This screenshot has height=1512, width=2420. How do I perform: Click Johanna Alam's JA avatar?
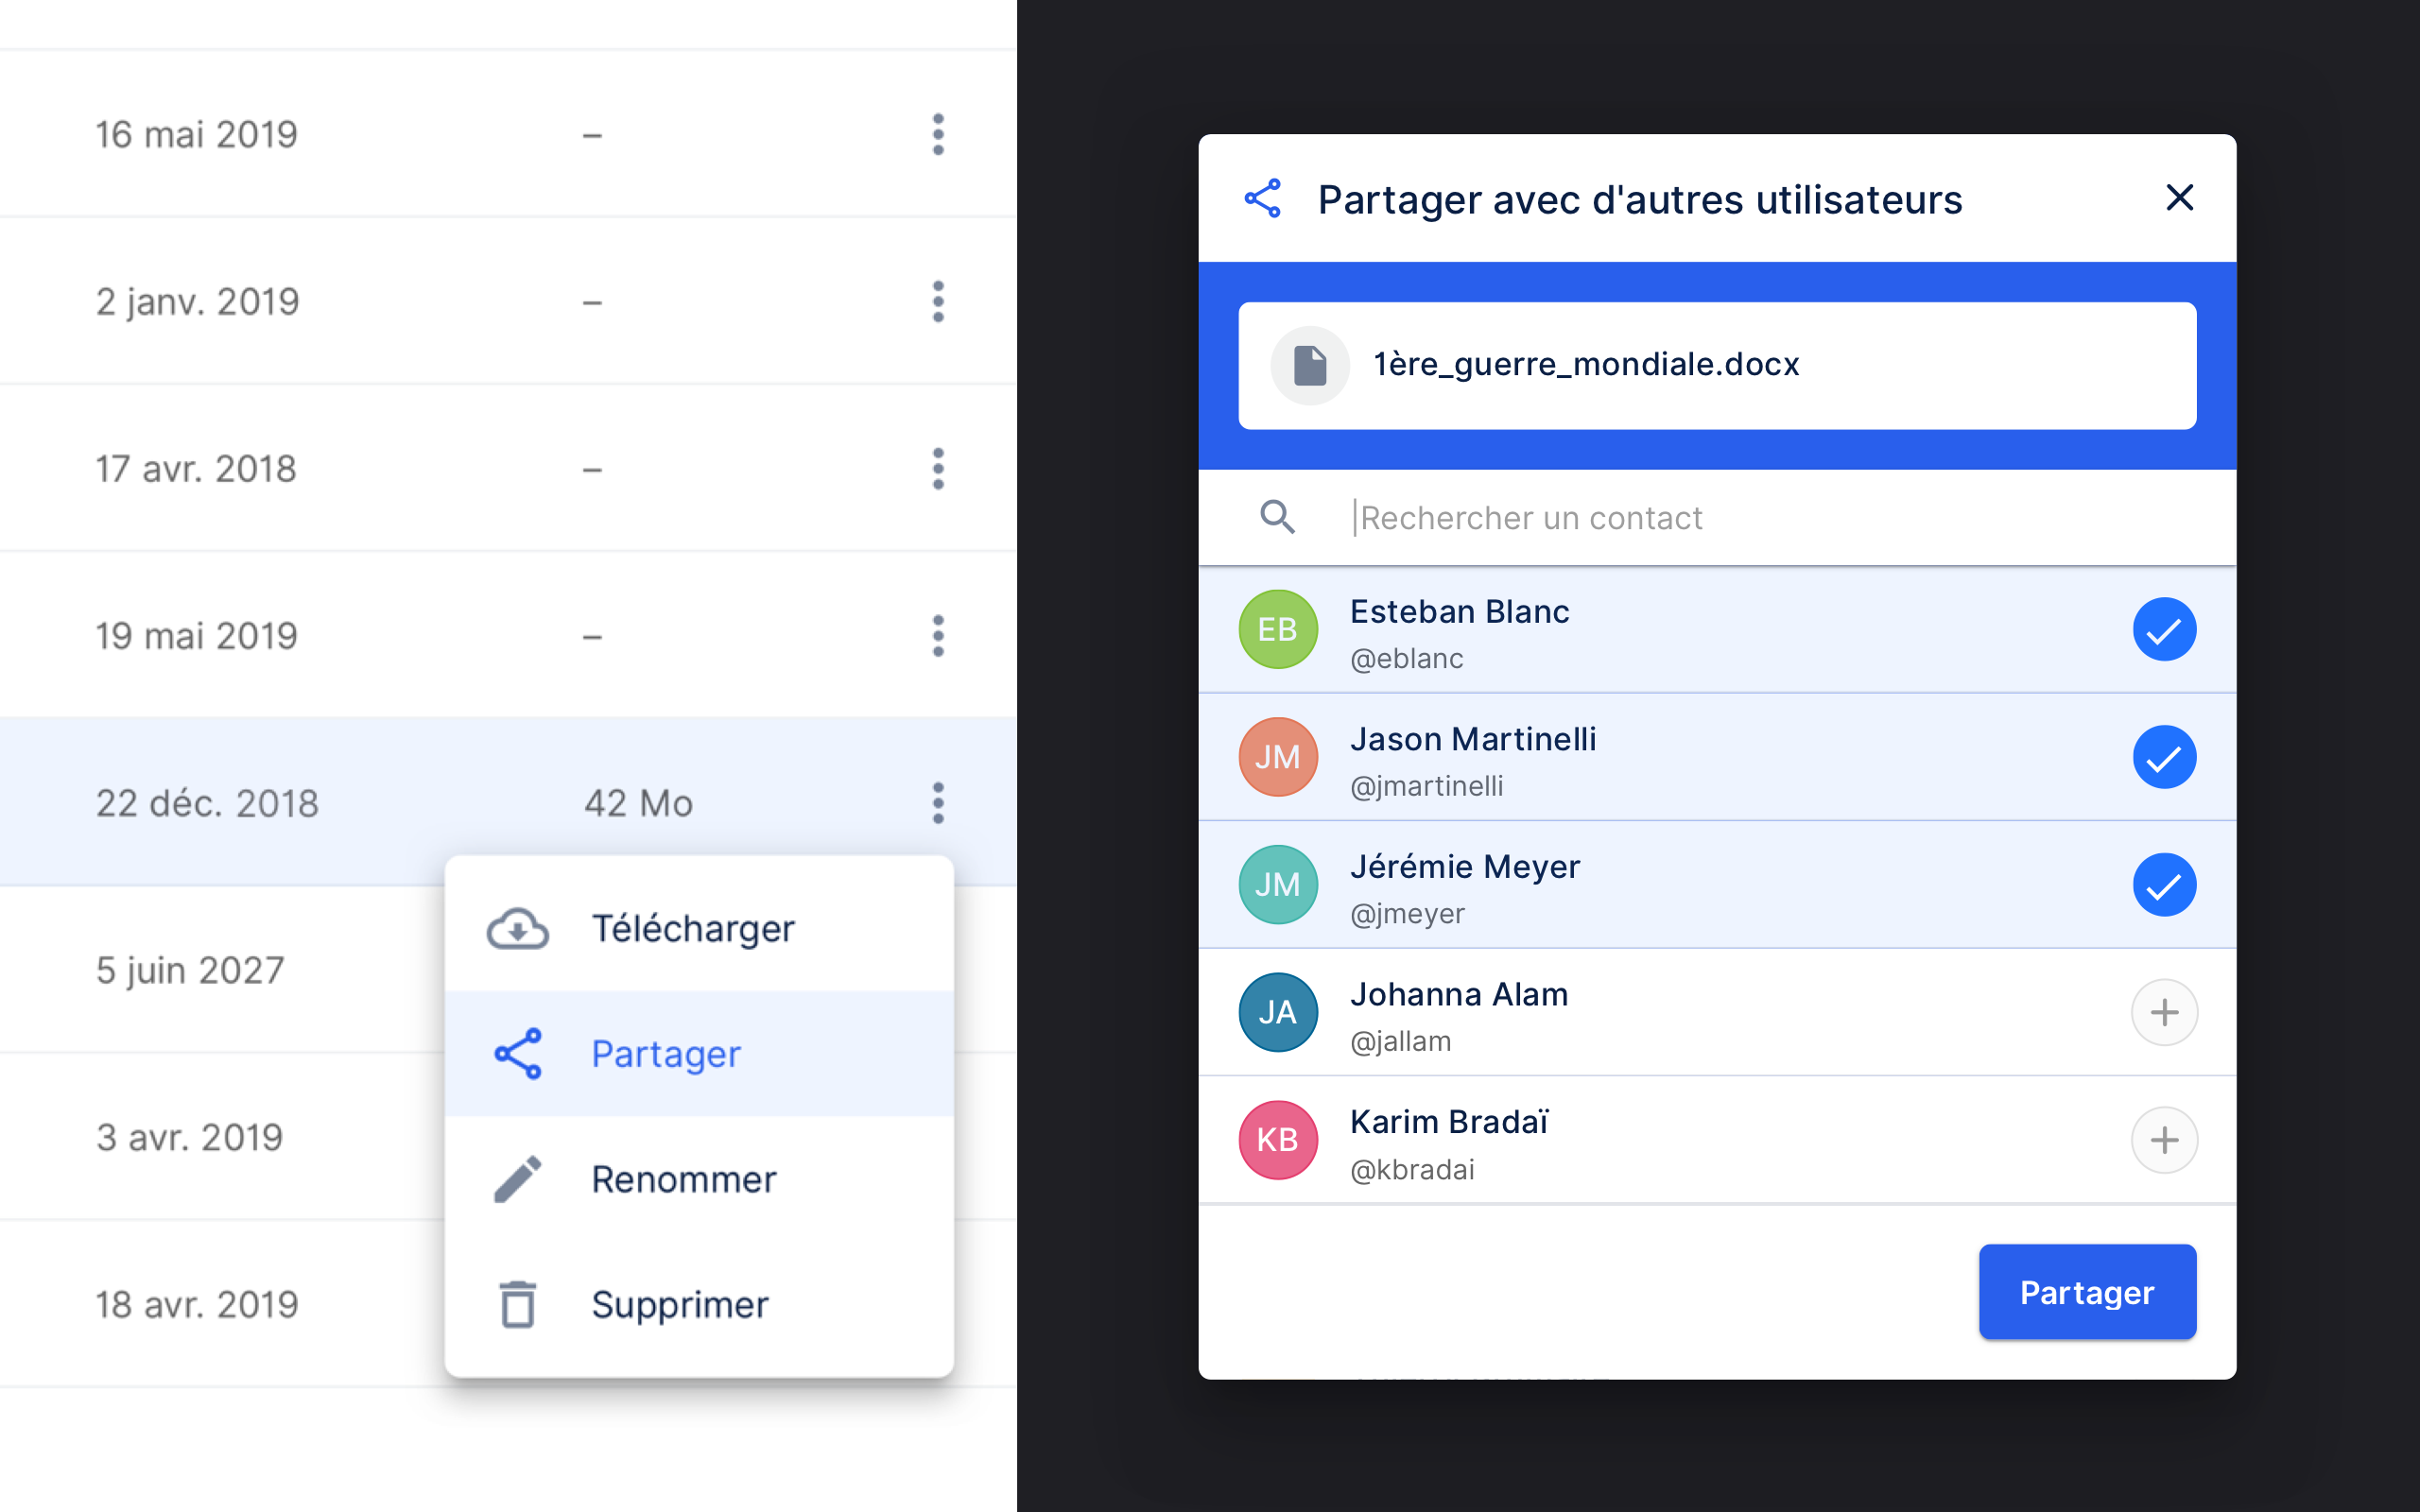point(1278,1012)
